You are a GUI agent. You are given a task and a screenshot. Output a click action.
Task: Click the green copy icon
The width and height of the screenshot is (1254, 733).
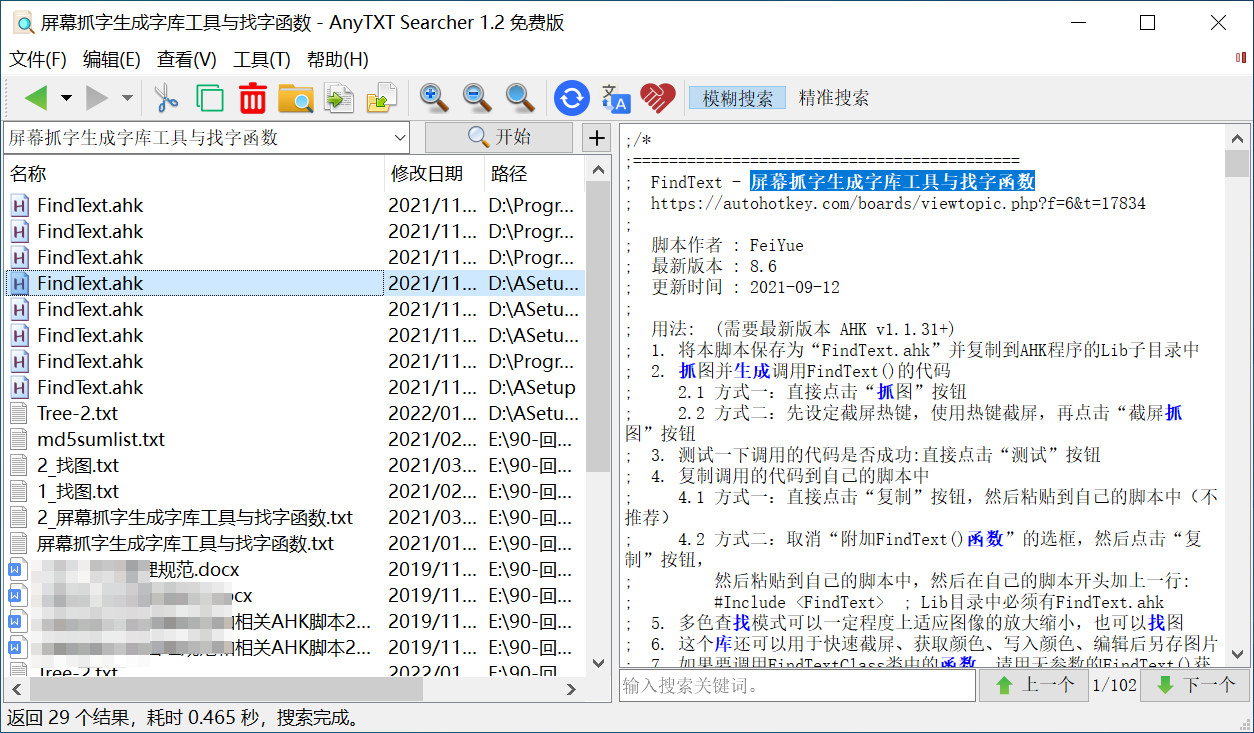(x=209, y=98)
